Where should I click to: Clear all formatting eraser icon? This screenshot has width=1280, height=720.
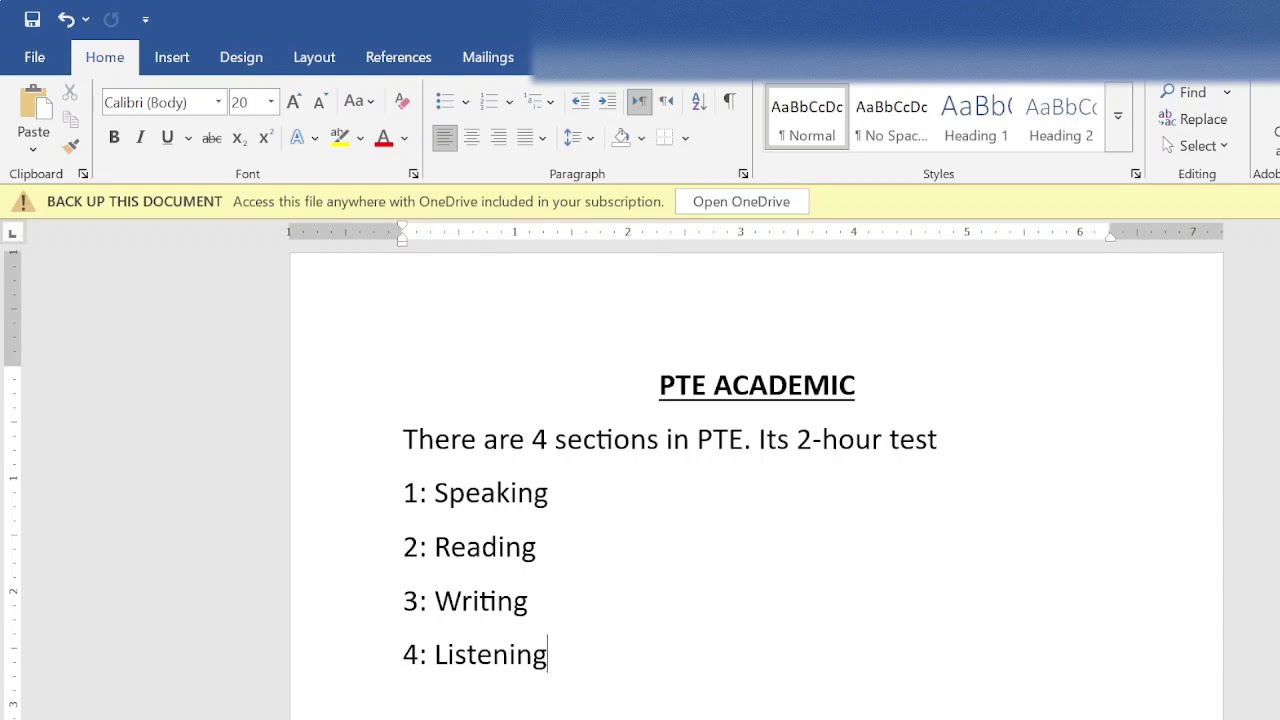click(x=402, y=102)
